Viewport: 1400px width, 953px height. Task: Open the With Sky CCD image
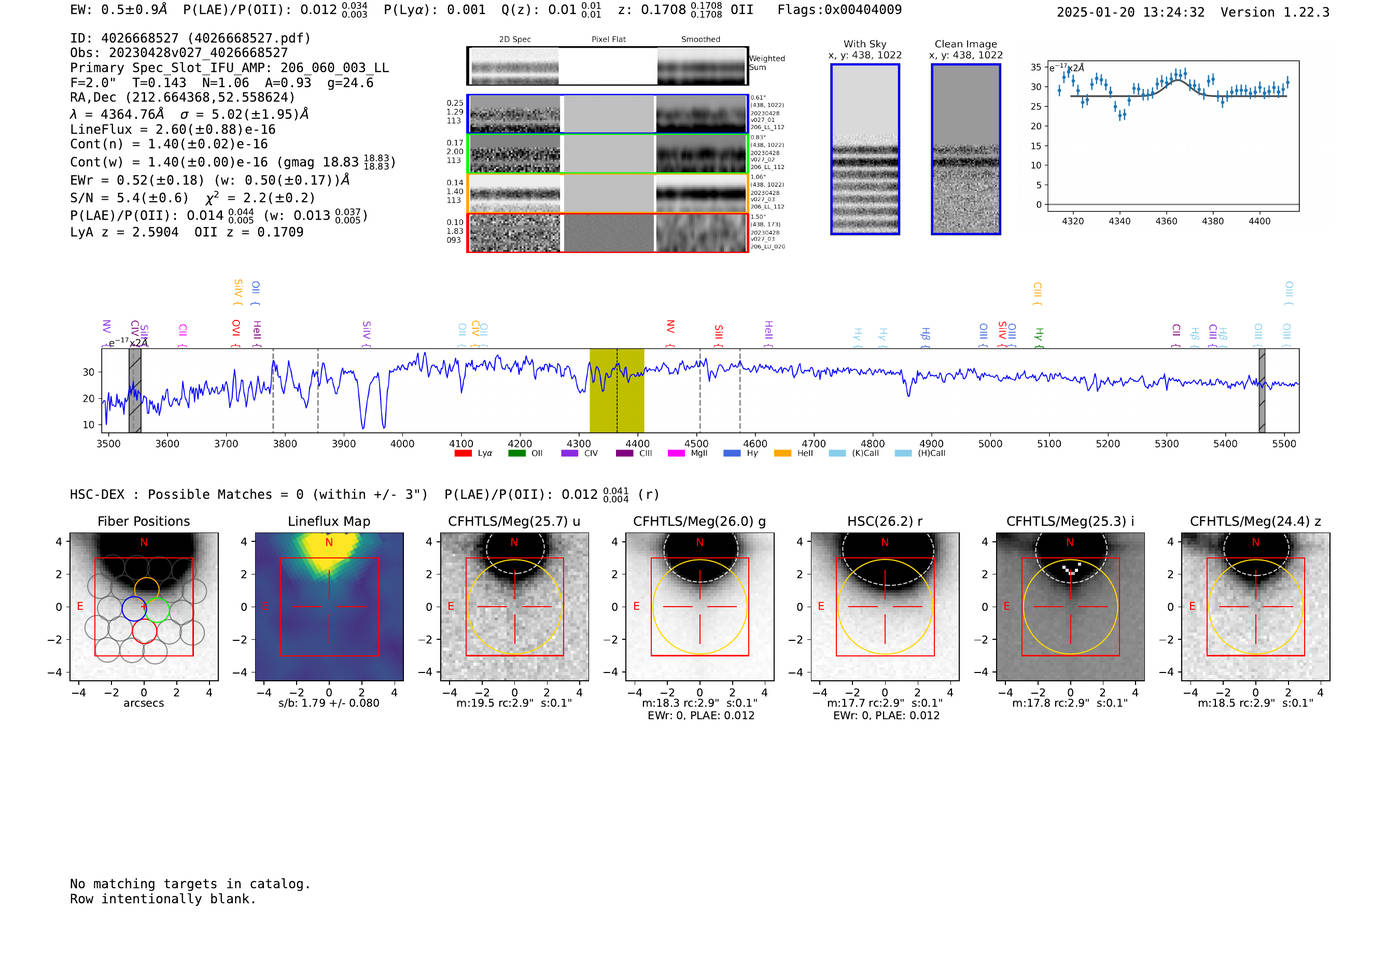coord(865,149)
